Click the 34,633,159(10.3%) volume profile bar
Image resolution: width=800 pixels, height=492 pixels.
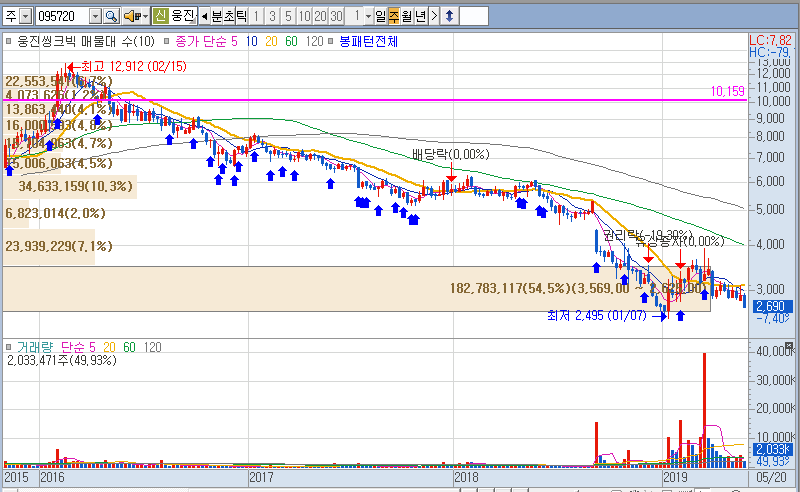[x=70, y=186]
